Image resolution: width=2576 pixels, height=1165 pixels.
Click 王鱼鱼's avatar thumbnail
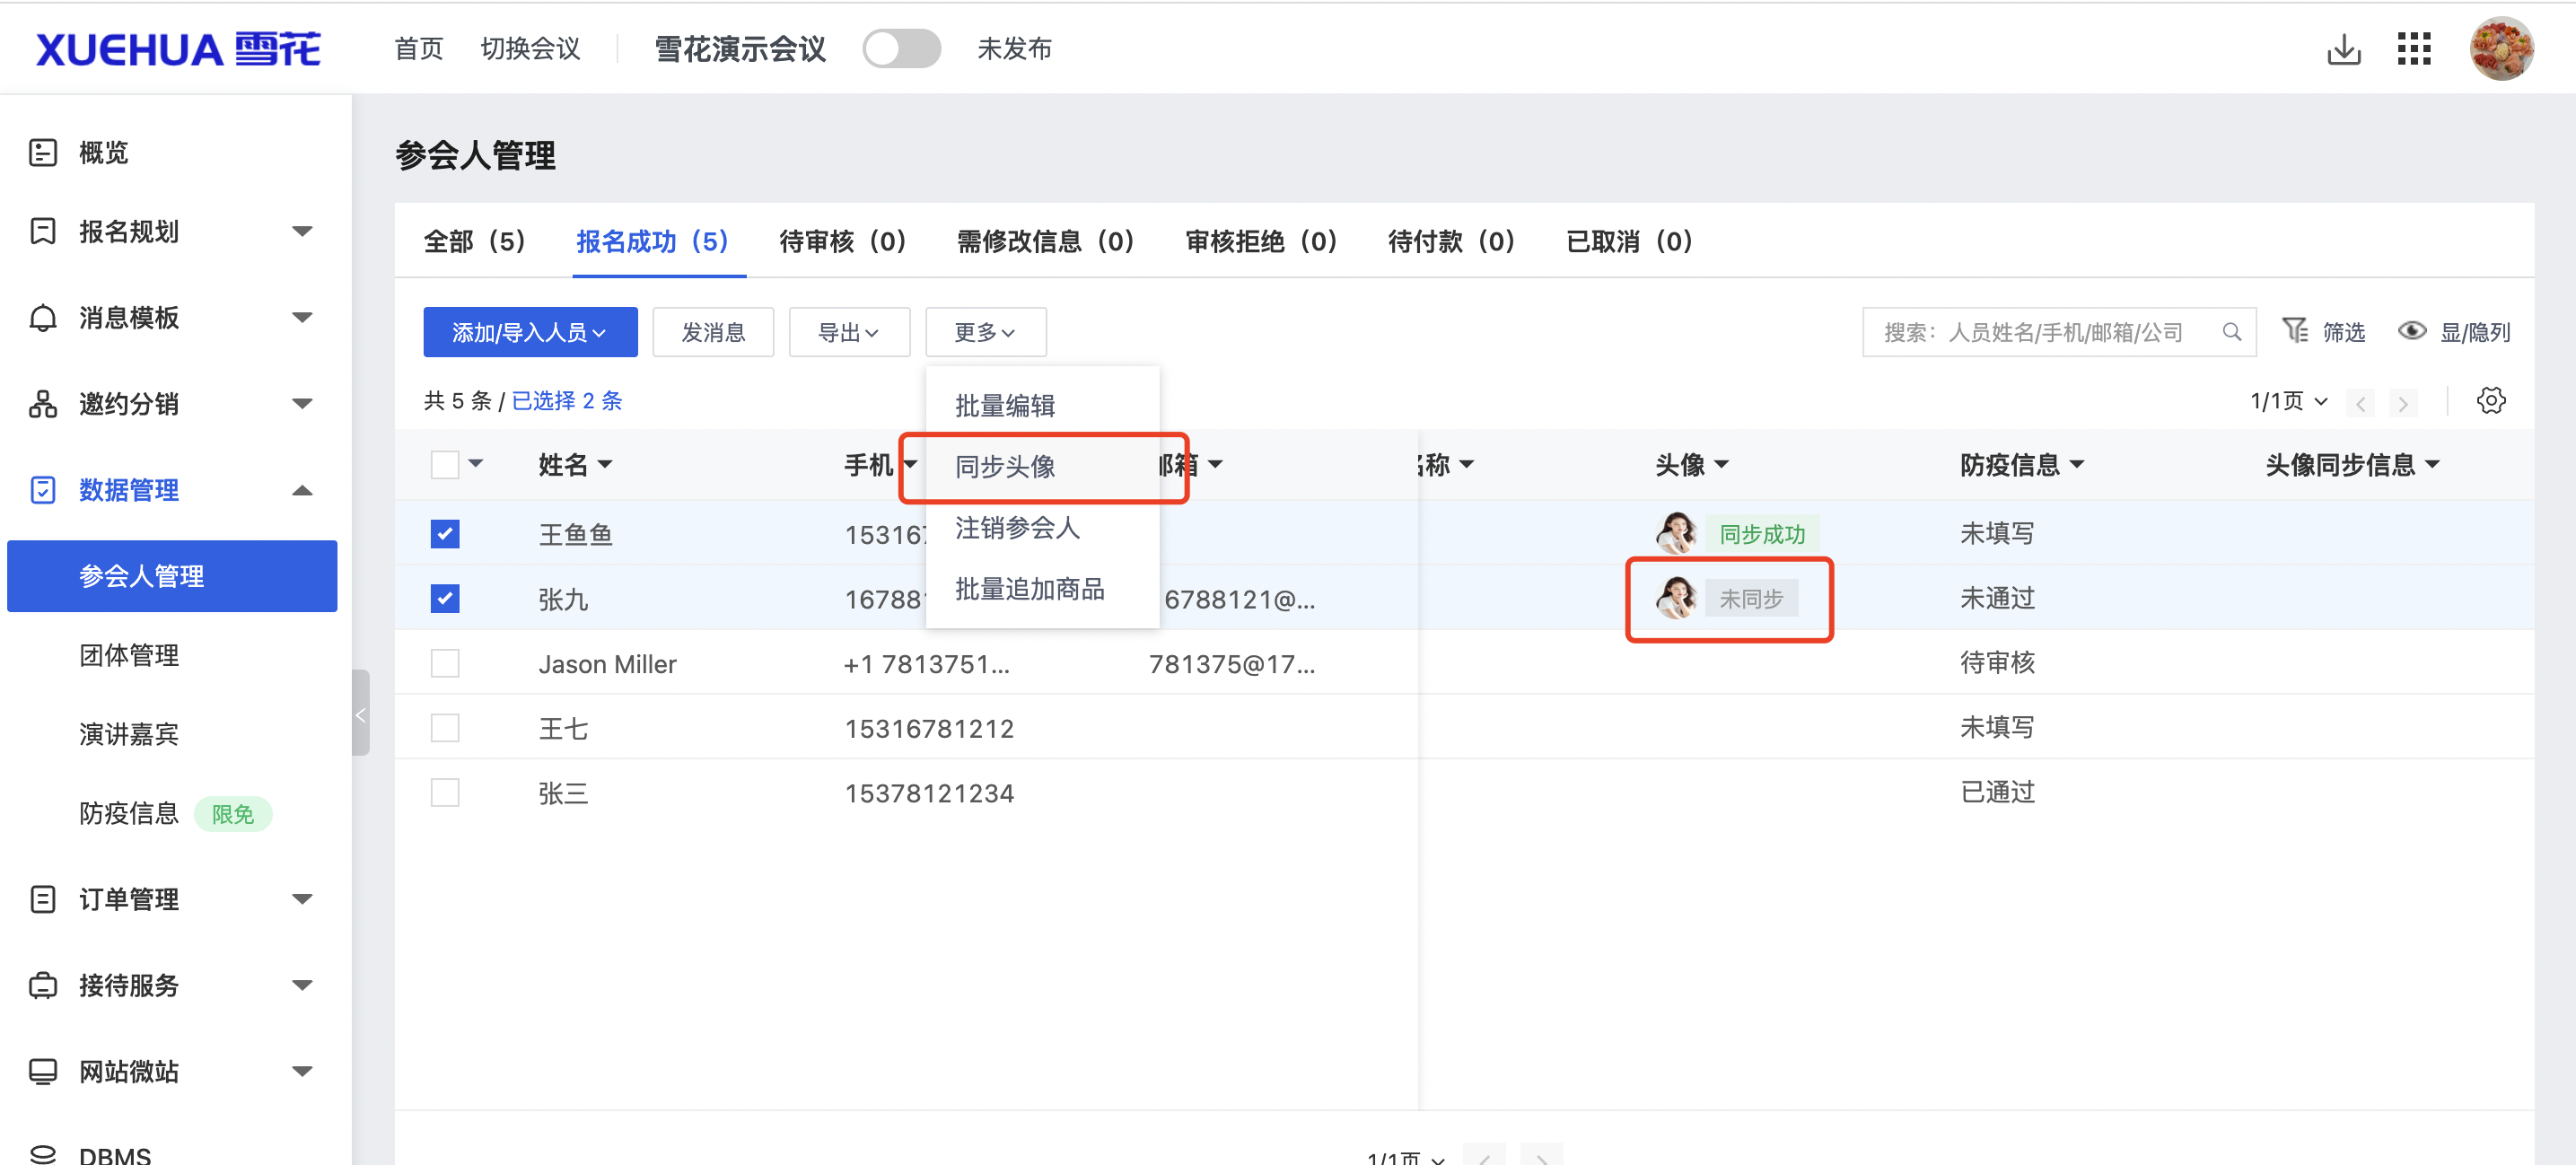tap(1677, 533)
